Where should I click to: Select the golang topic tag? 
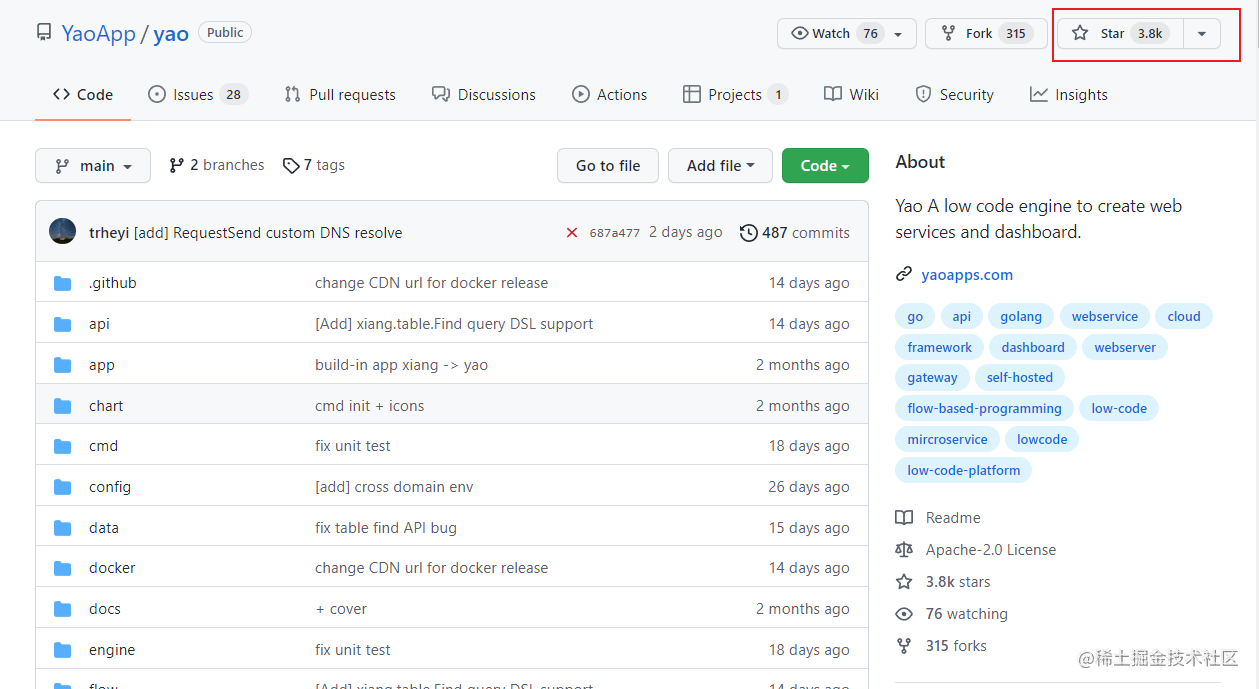tap(1021, 317)
